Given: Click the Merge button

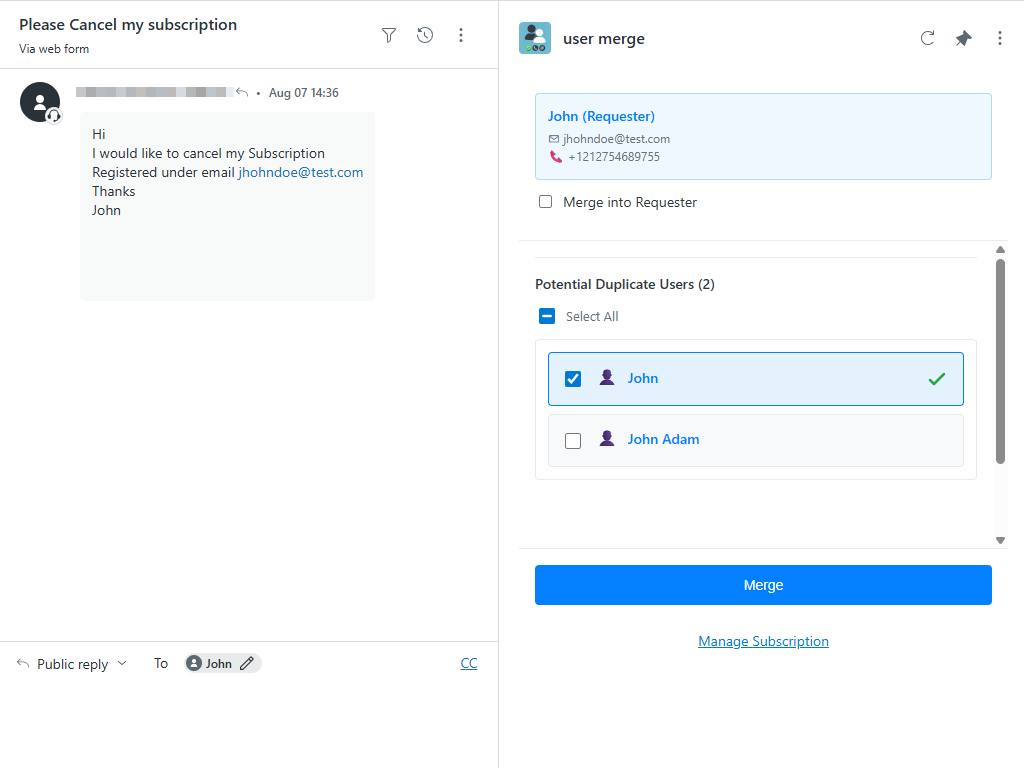Looking at the screenshot, I should (763, 585).
